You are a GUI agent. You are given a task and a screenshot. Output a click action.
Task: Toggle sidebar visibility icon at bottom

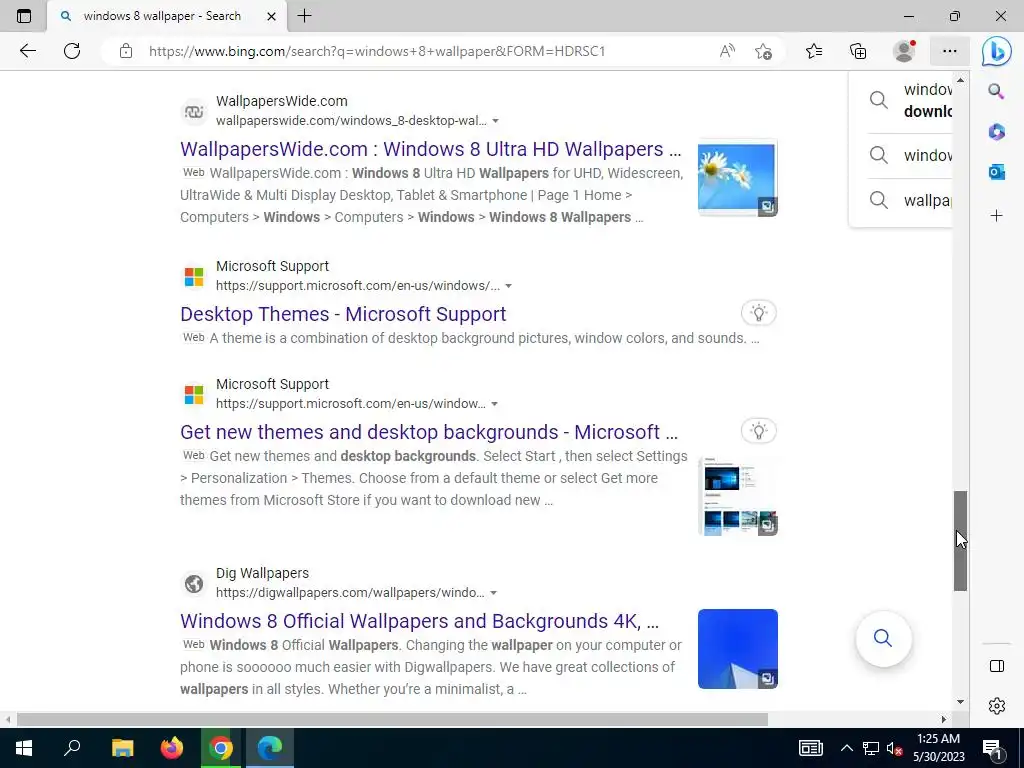pos(997,666)
